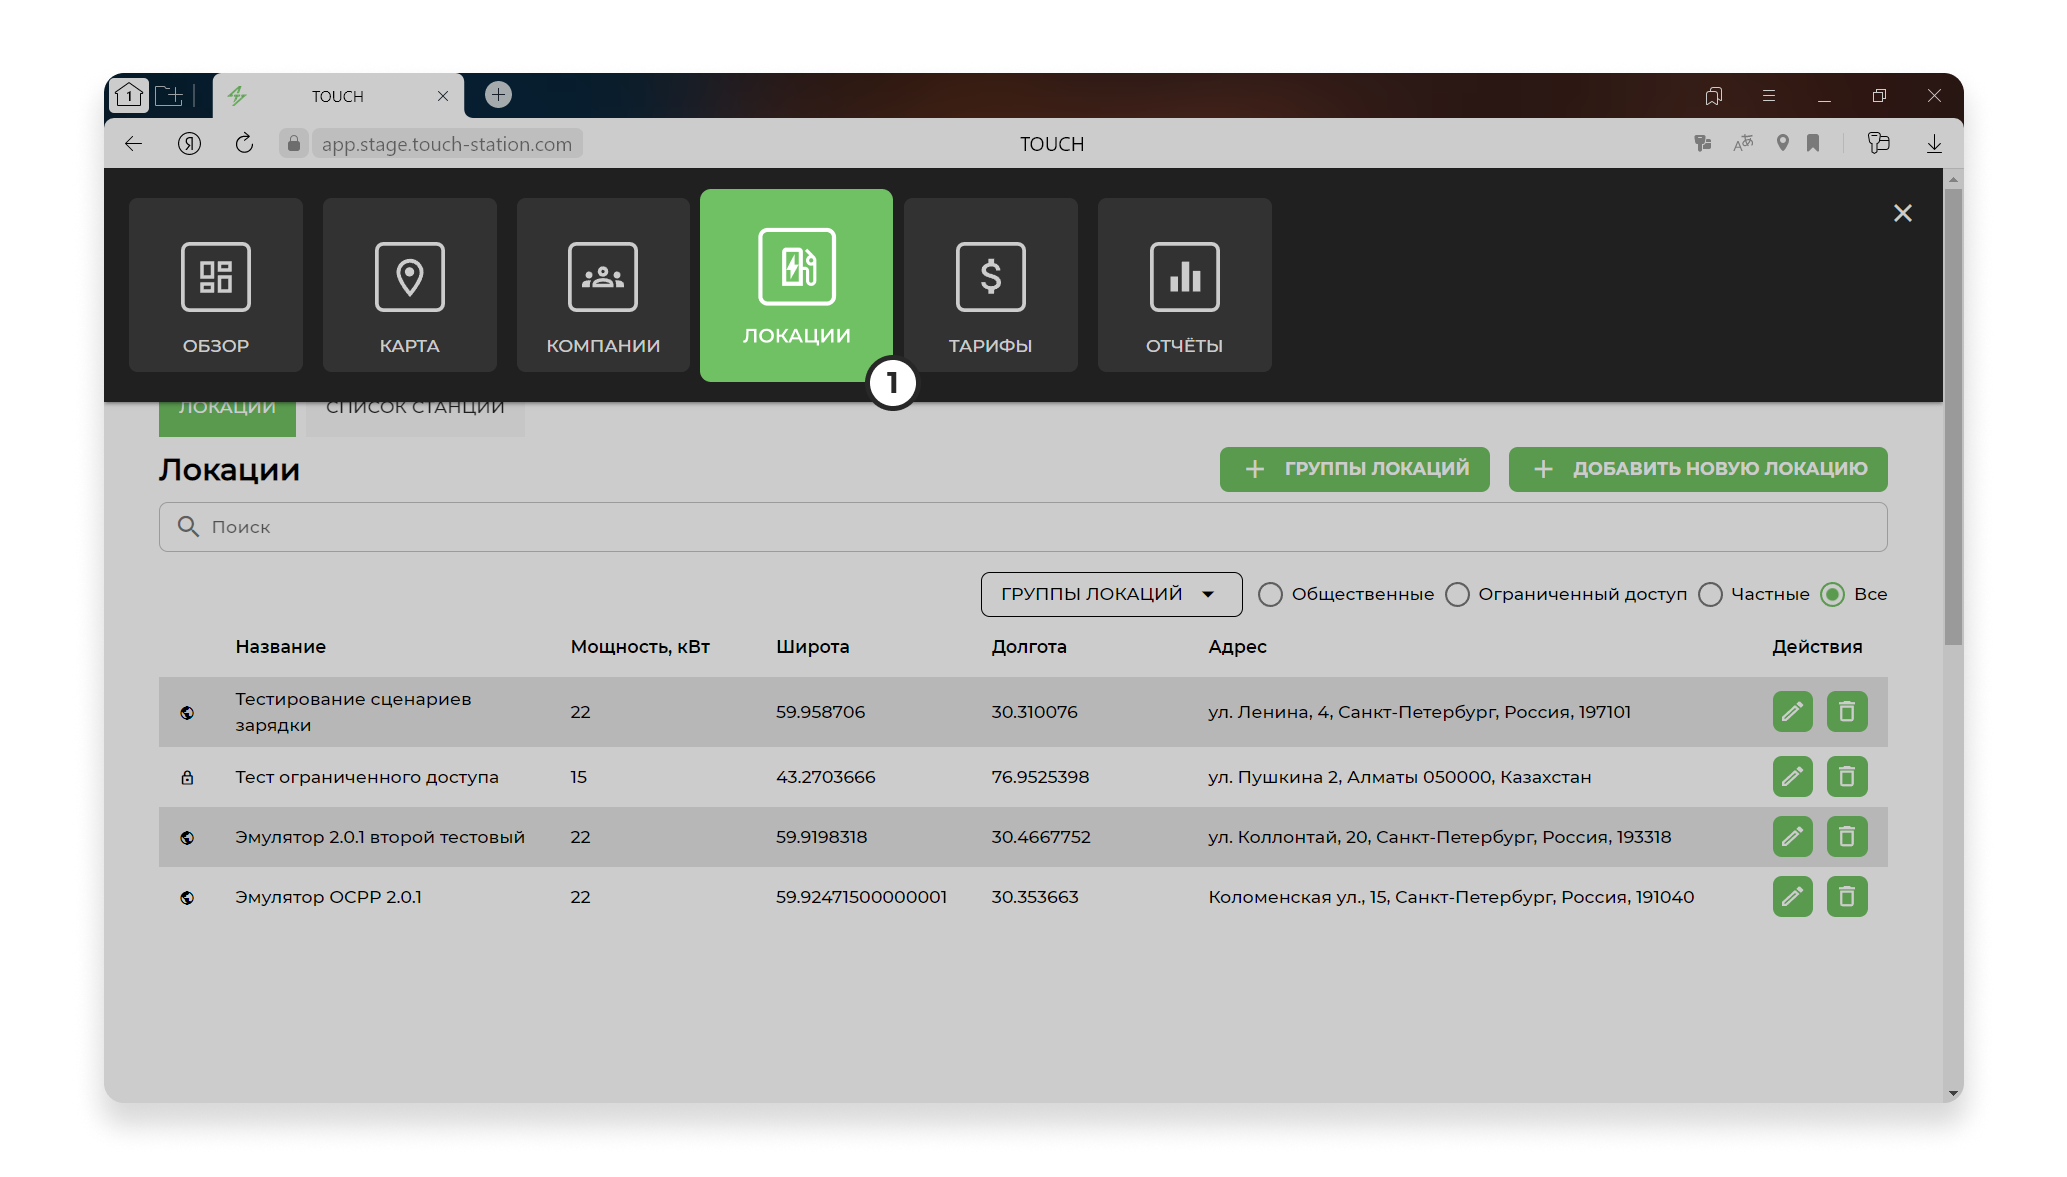Click site location permission icon

(x=1782, y=144)
